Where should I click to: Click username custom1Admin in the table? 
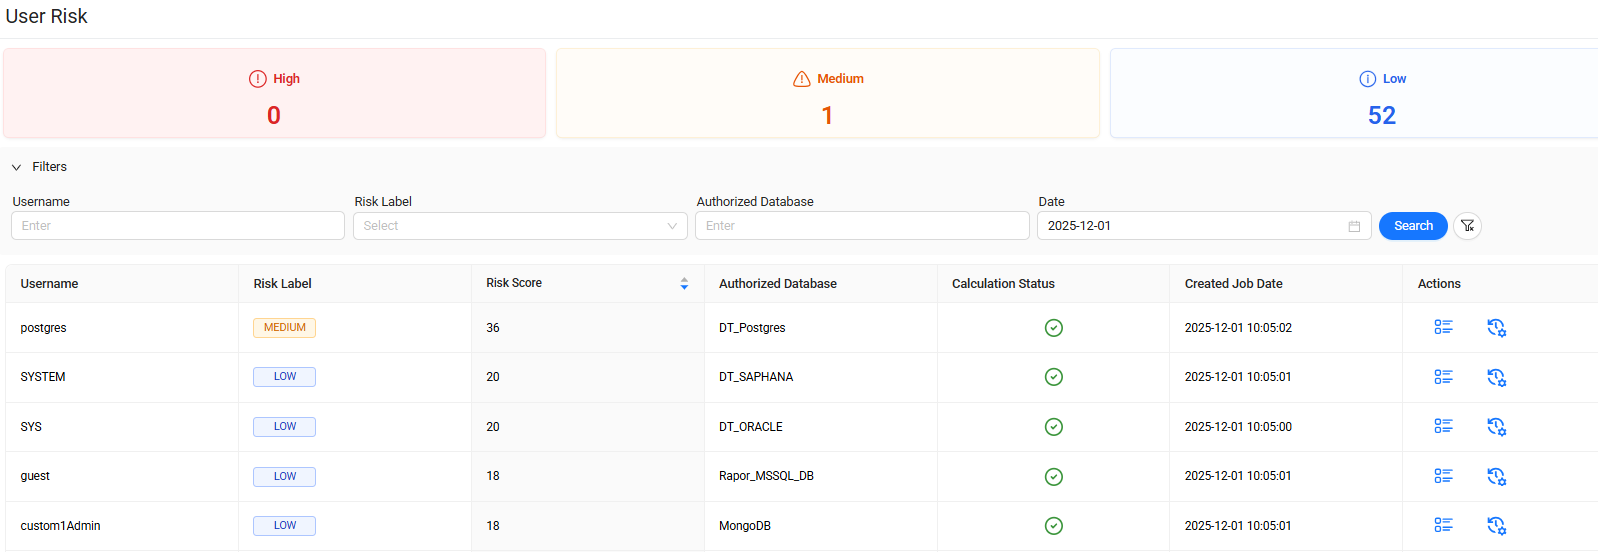click(60, 526)
